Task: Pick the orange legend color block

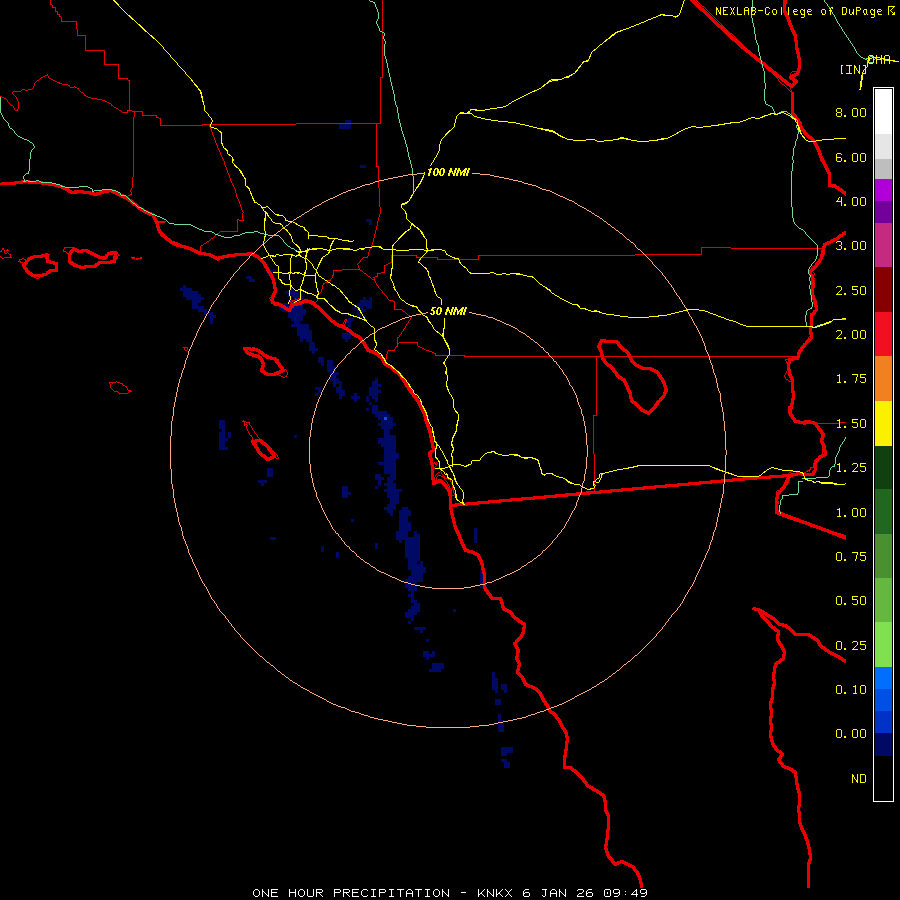Action: pos(883,378)
